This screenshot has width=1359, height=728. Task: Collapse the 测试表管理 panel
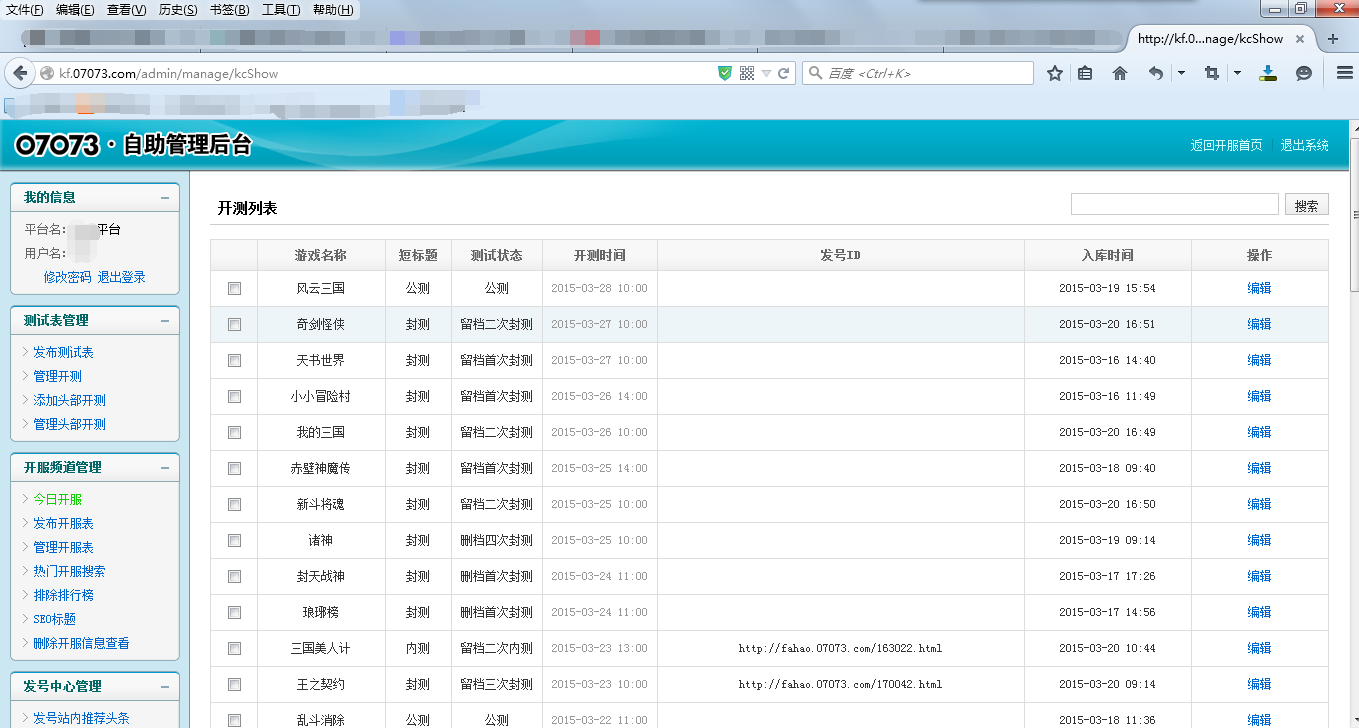164,321
